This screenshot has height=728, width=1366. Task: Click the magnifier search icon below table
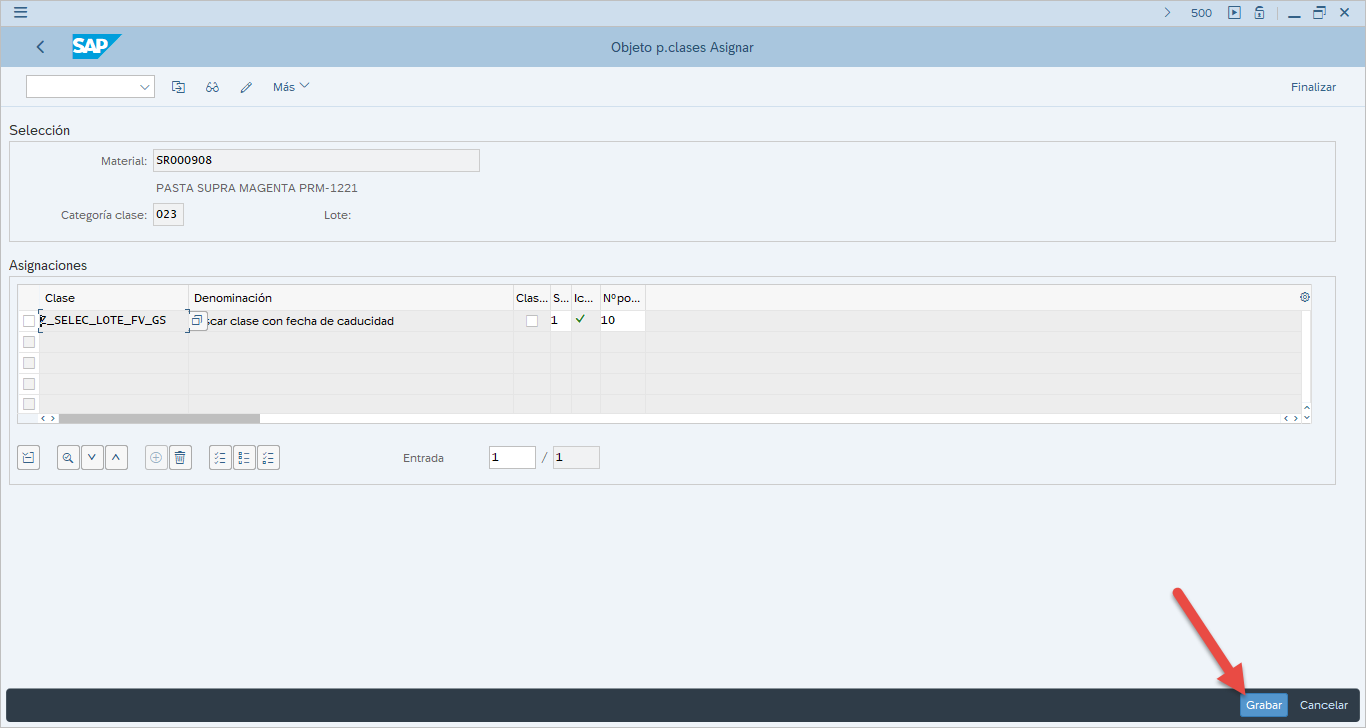click(68, 458)
